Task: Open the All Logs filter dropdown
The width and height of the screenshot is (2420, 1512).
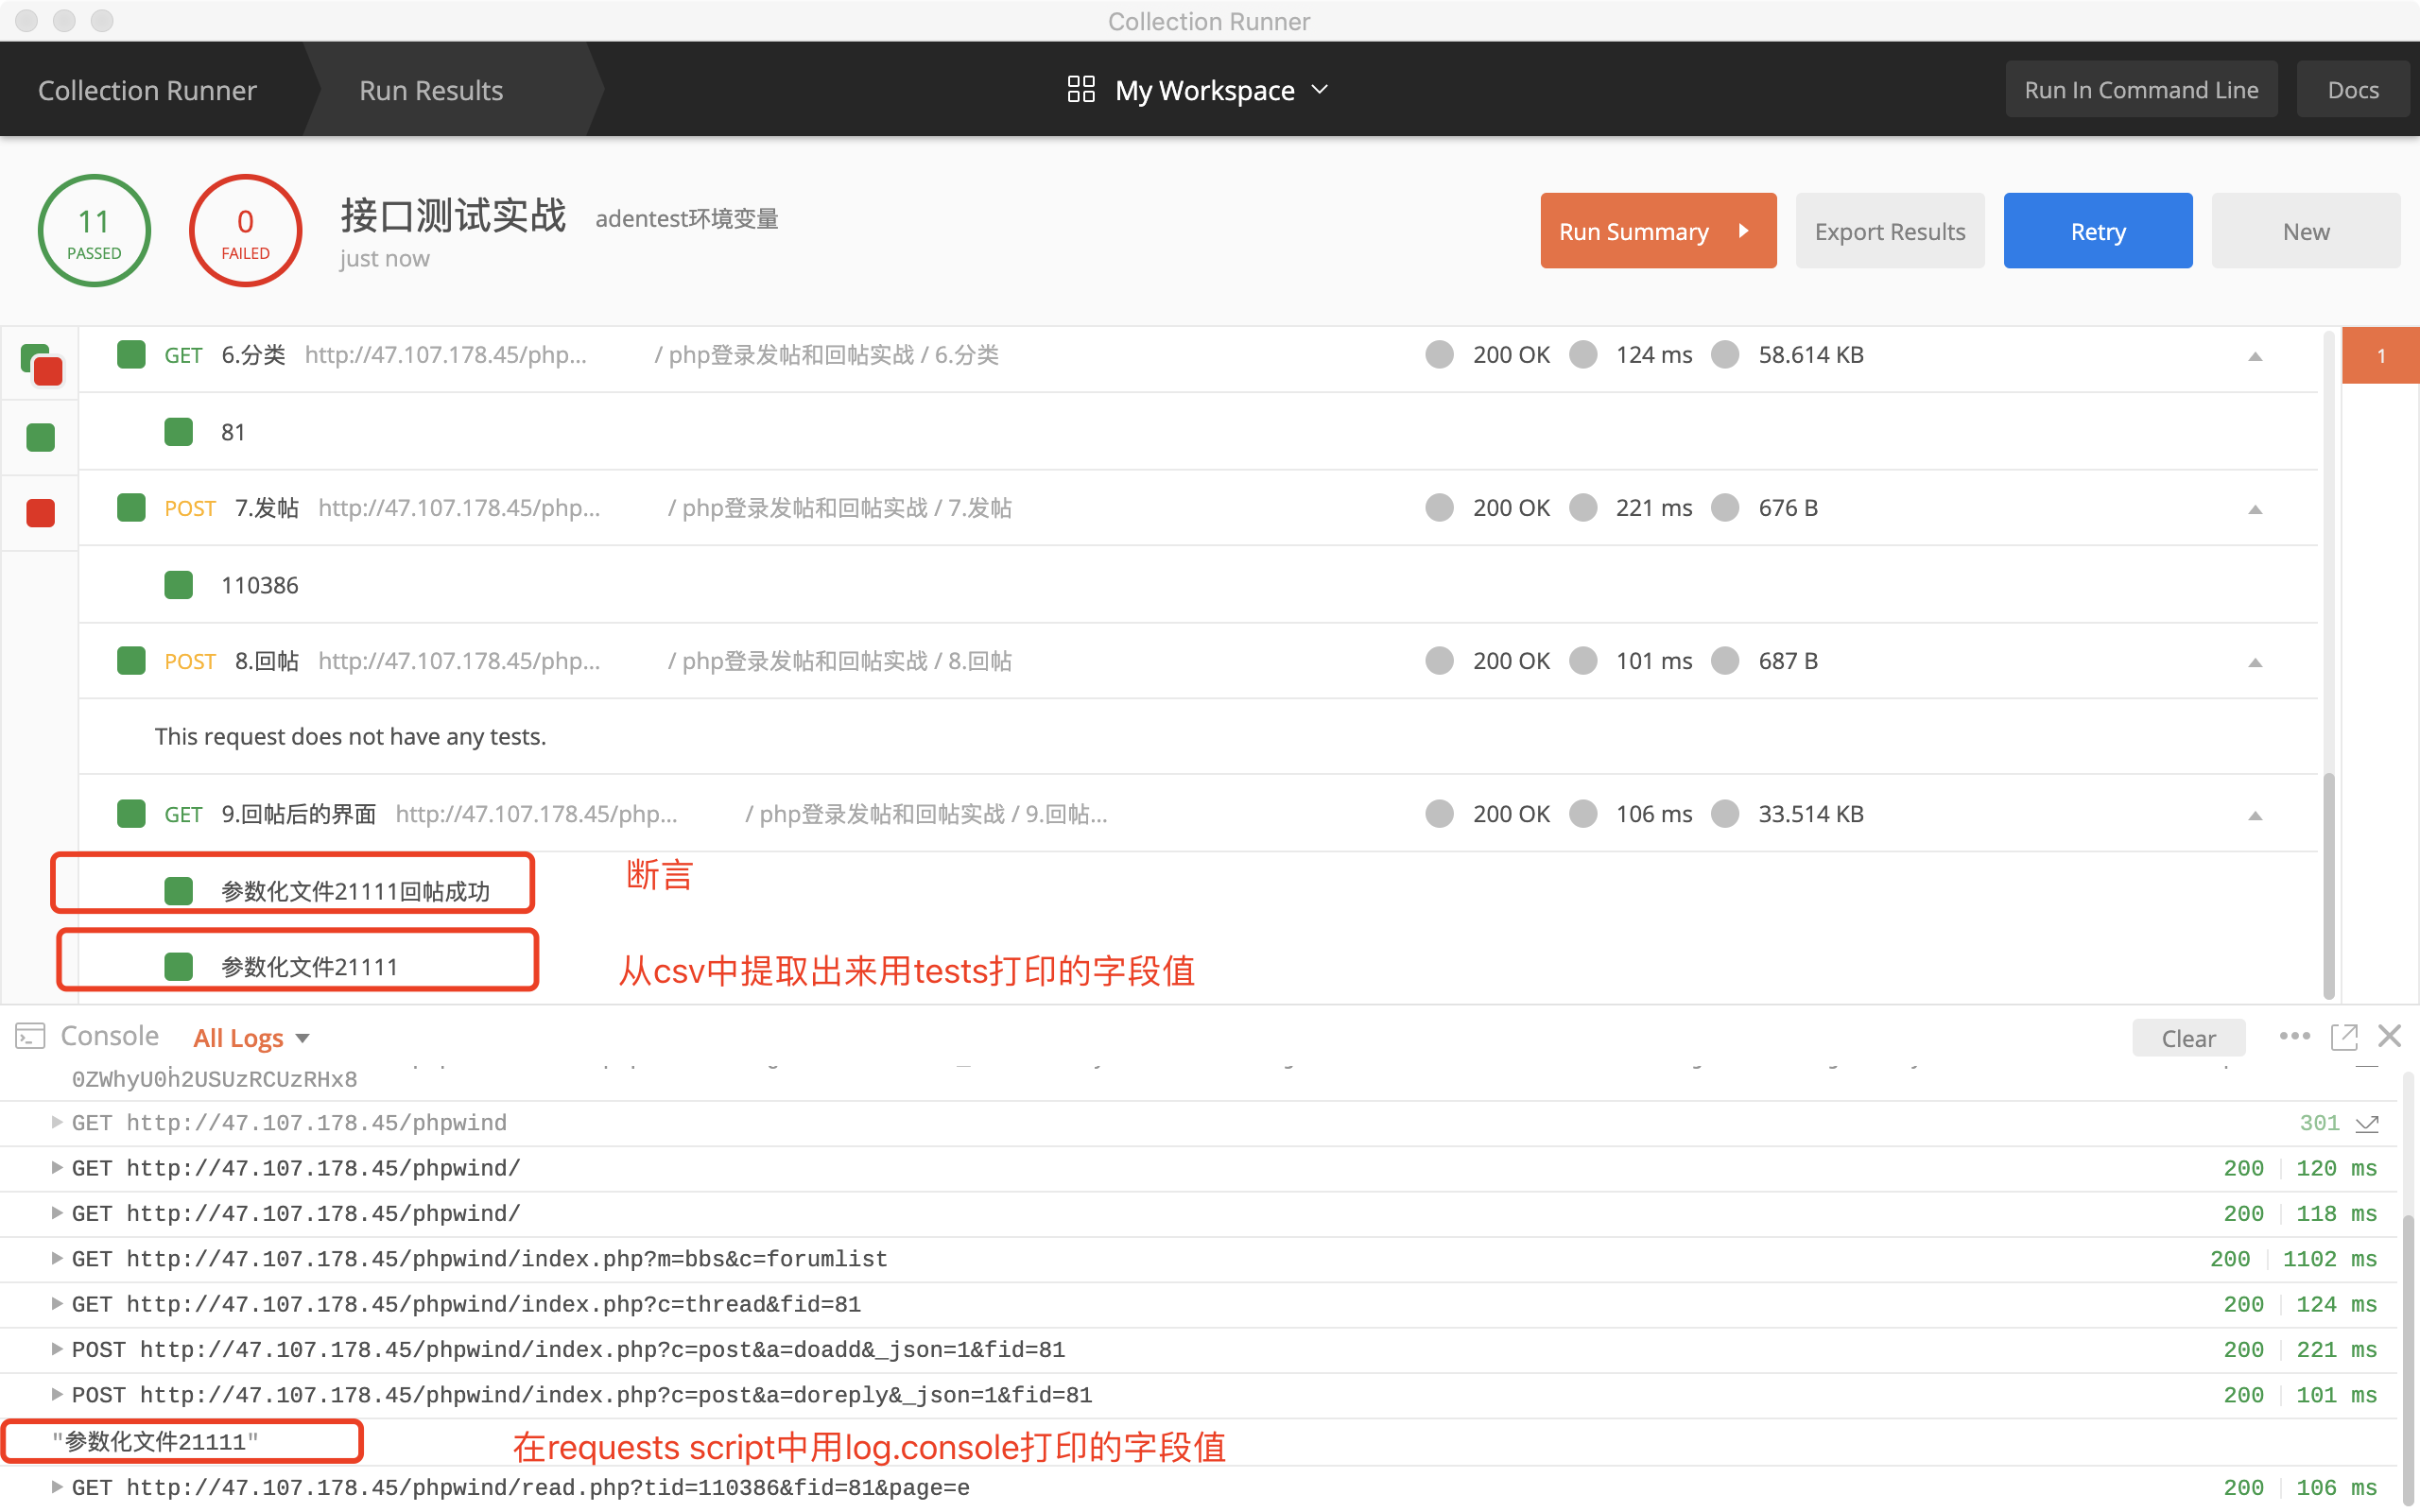Action: coord(251,1038)
